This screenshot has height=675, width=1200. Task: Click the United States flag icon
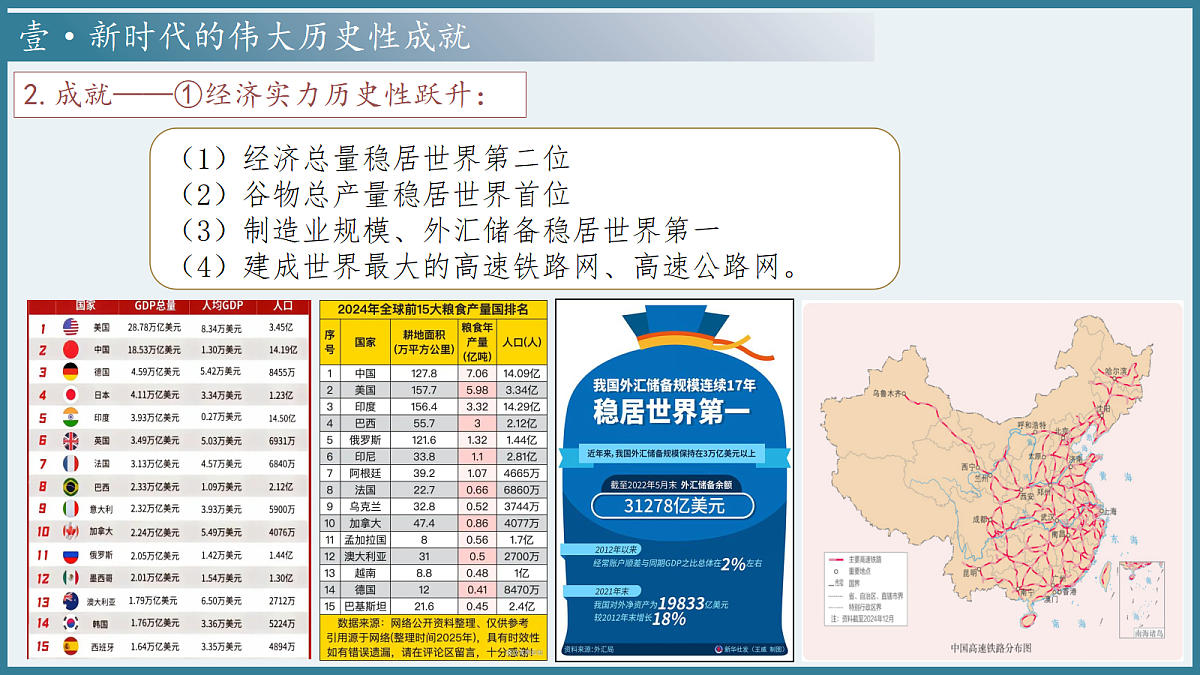(71, 327)
